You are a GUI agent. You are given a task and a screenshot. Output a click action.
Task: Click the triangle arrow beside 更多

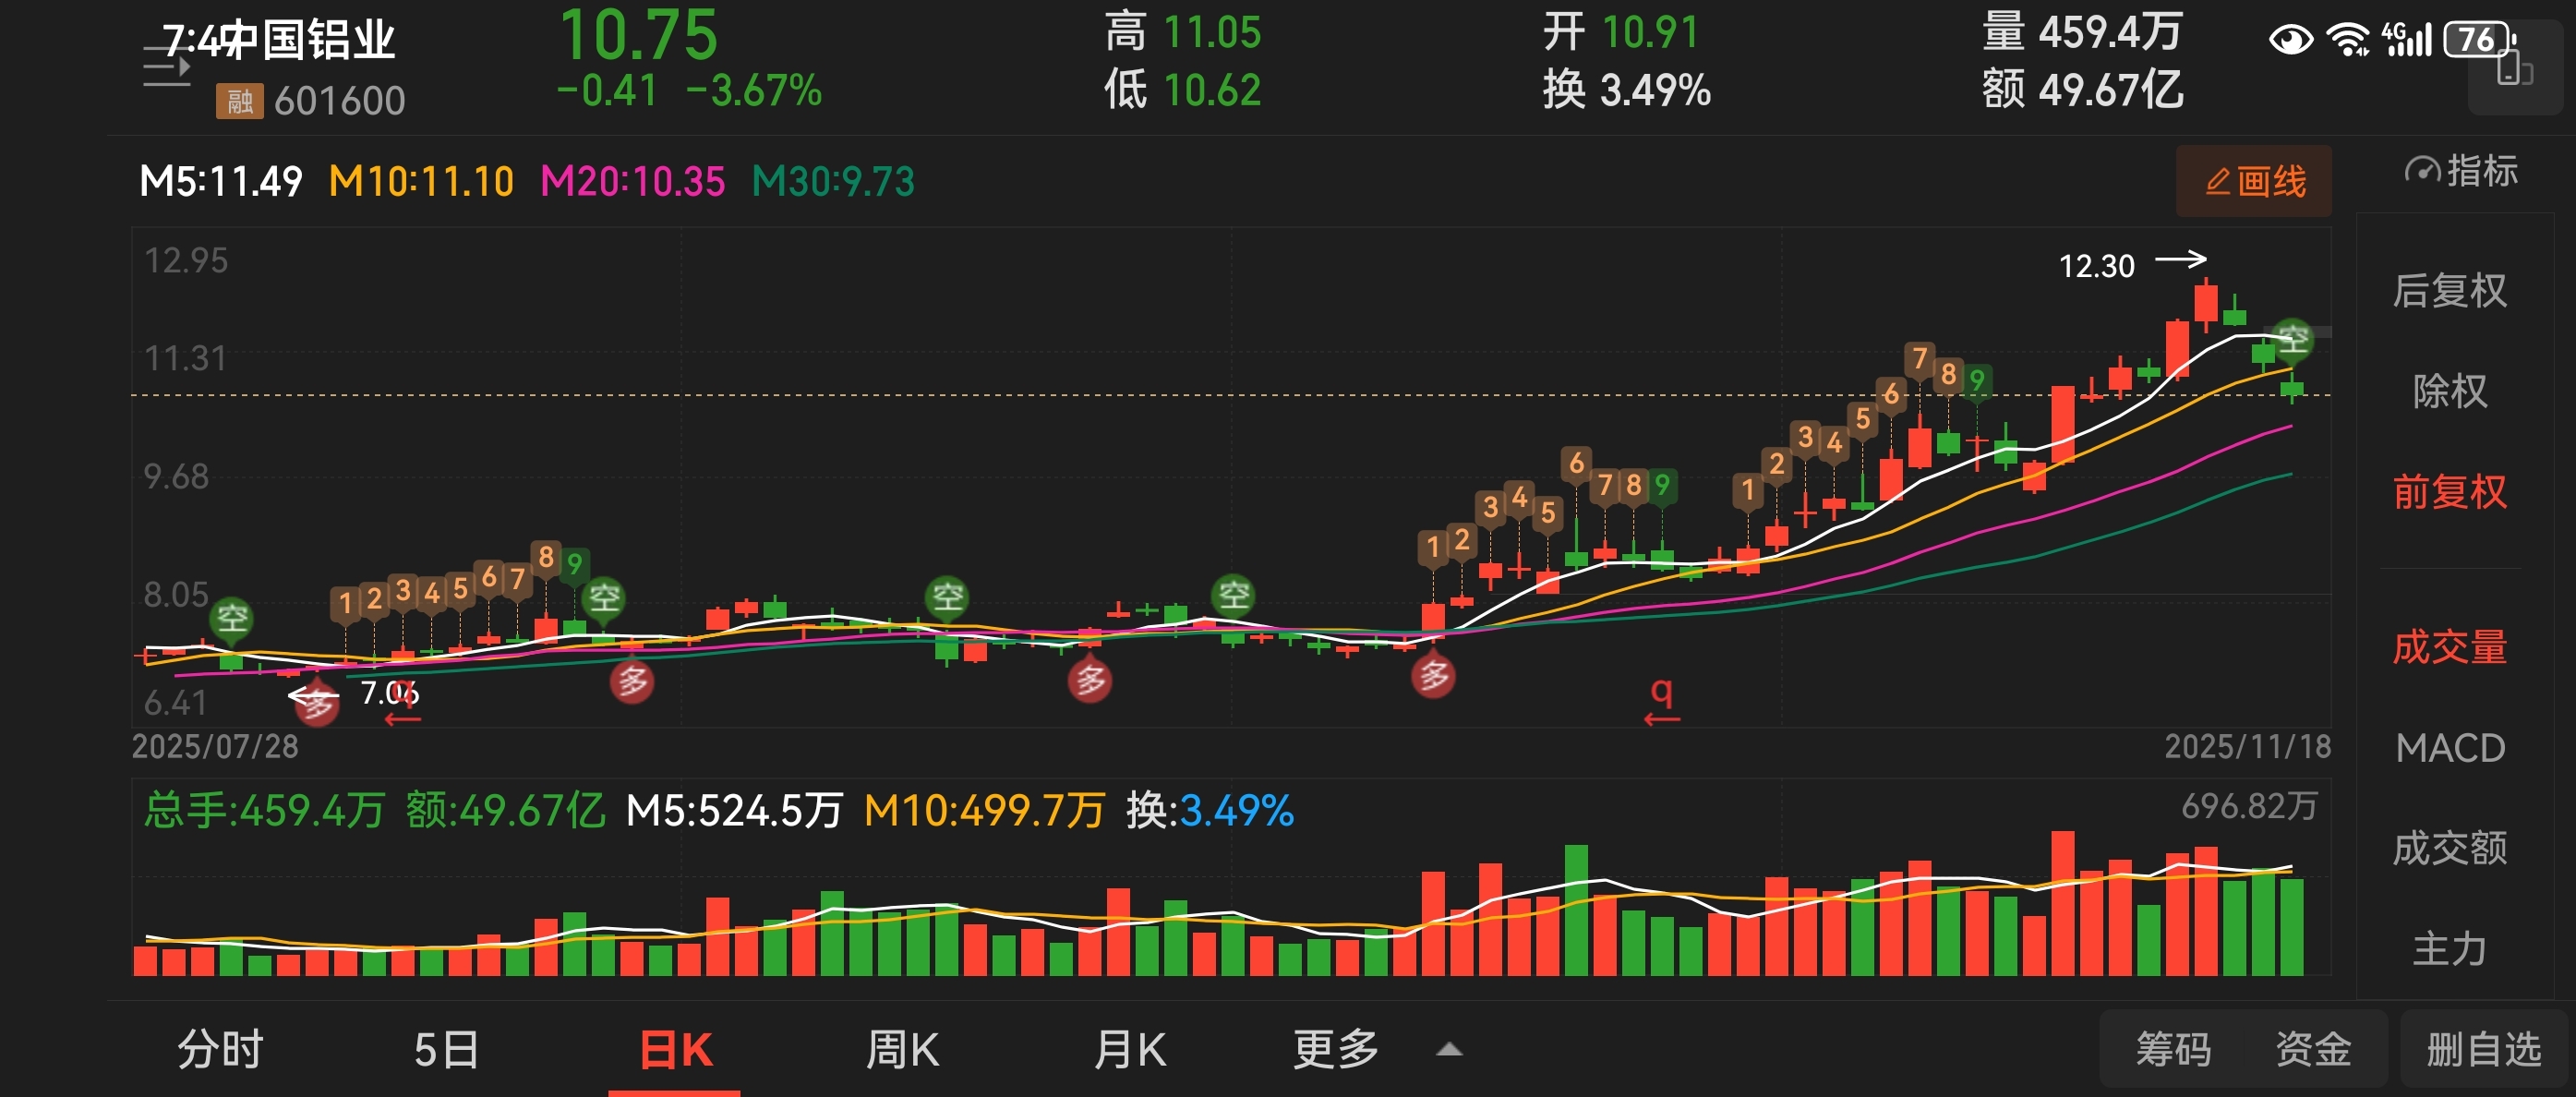pyautogui.click(x=1449, y=1050)
